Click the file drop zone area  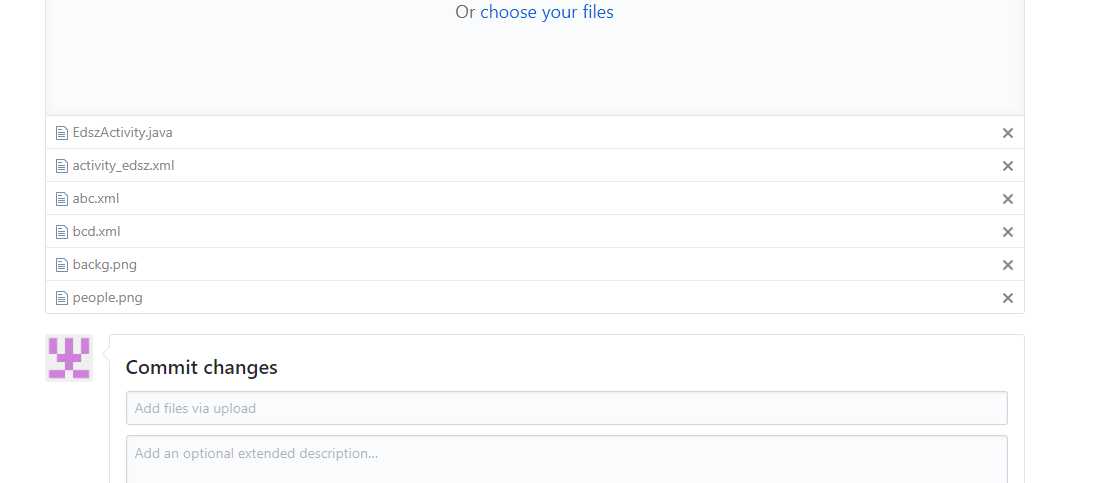click(x=535, y=57)
